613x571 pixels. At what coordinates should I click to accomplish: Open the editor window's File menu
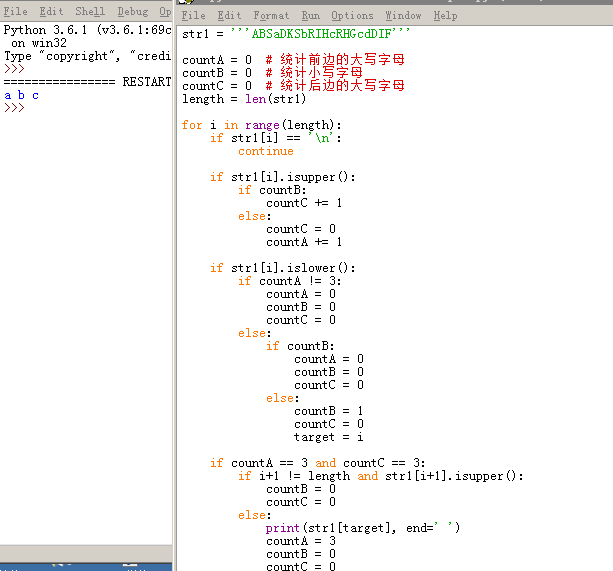pos(193,16)
